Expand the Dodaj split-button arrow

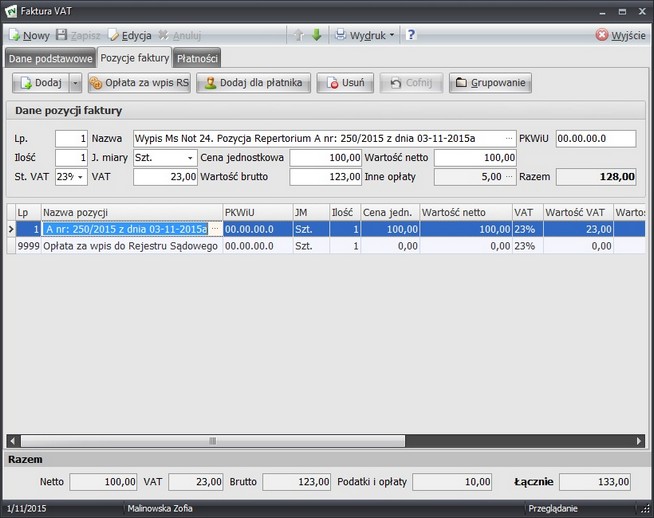(x=76, y=83)
